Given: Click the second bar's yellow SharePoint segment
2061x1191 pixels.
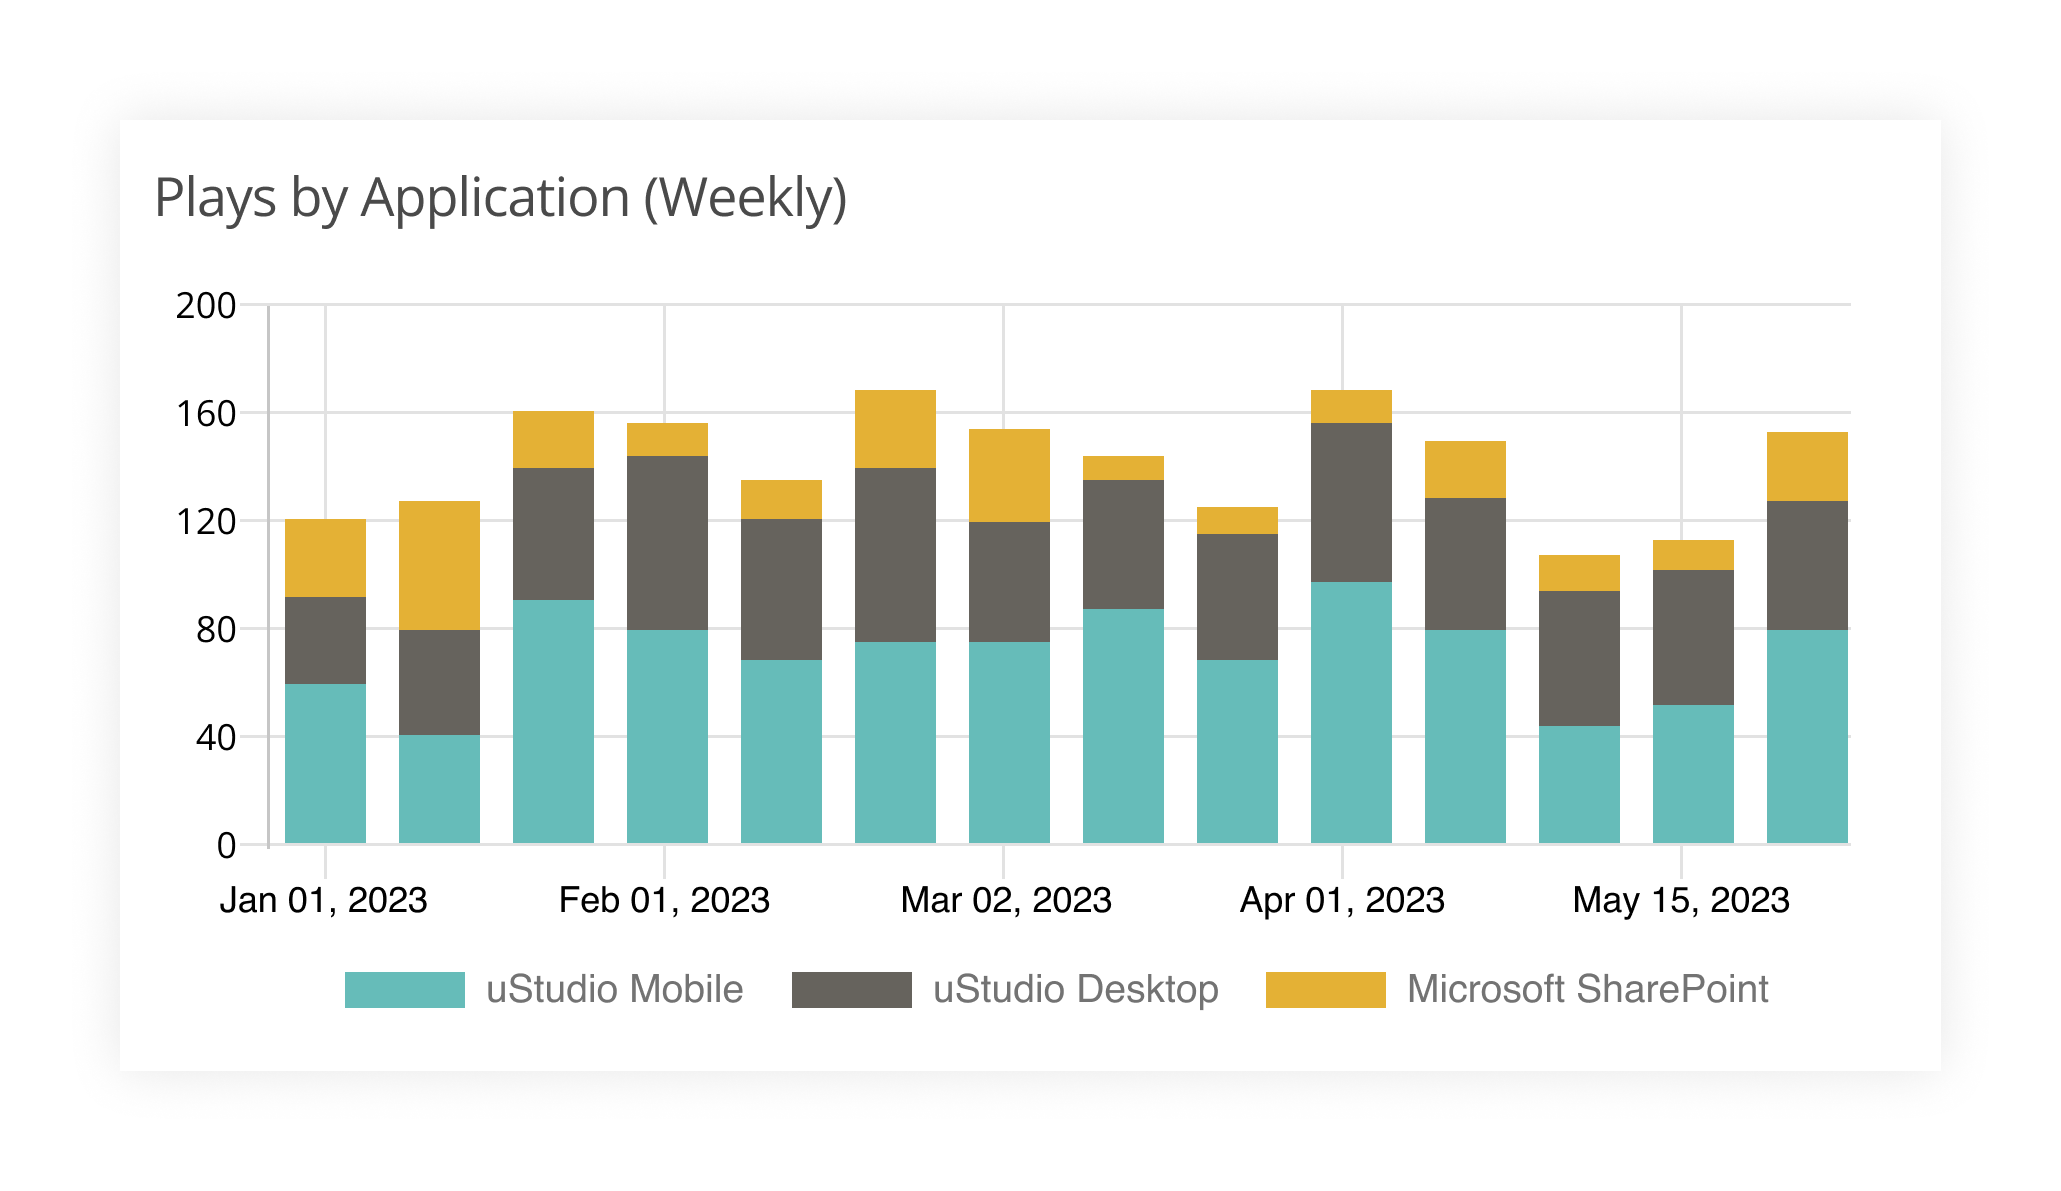Looking at the screenshot, I should [439, 565].
